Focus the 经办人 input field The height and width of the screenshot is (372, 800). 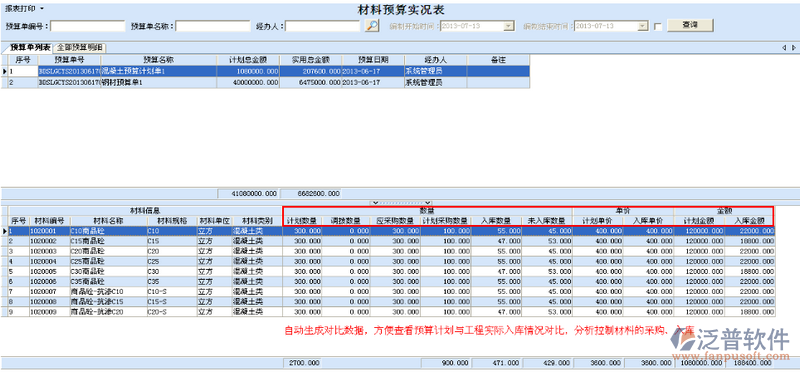(x=323, y=26)
